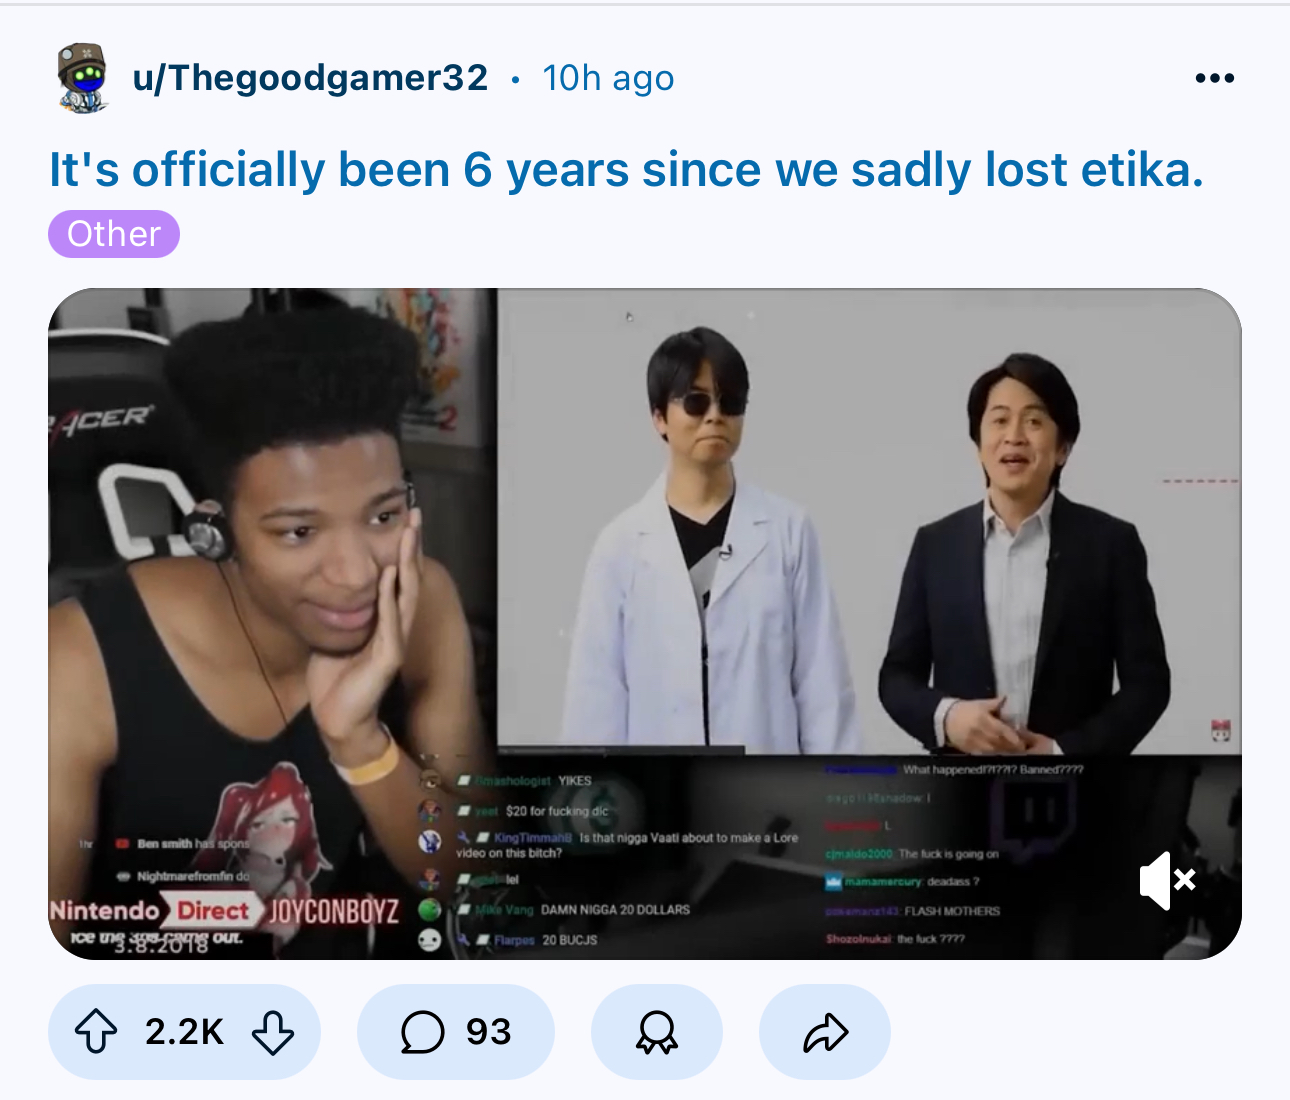Click the JOYCONBOYZ text in the video
This screenshot has width=1290, height=1100.
click(x=335, y=911)
